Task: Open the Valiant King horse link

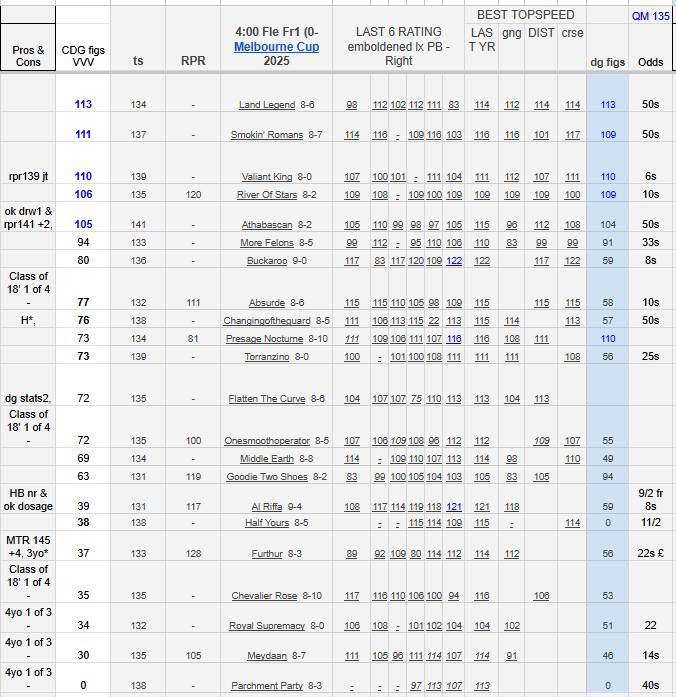Action: 267,176
